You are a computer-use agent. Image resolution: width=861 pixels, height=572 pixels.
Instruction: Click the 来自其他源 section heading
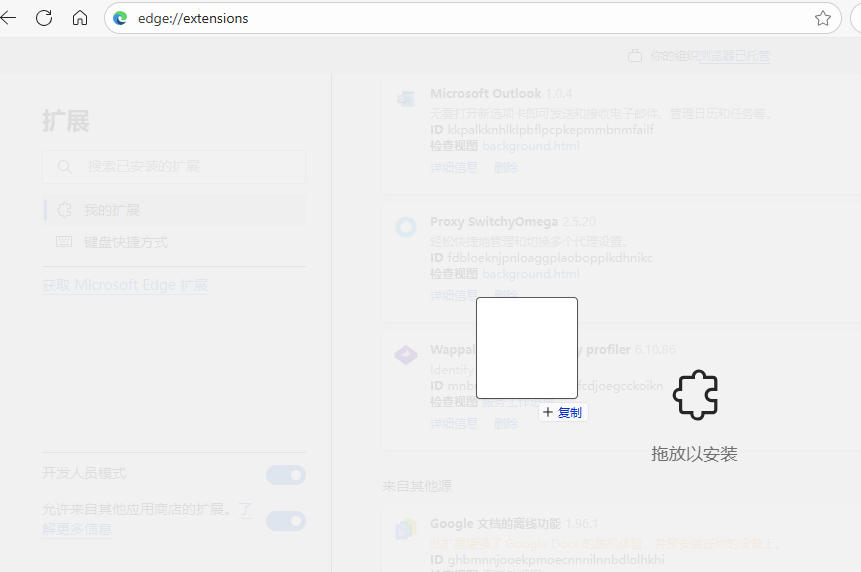pos(417,486)
